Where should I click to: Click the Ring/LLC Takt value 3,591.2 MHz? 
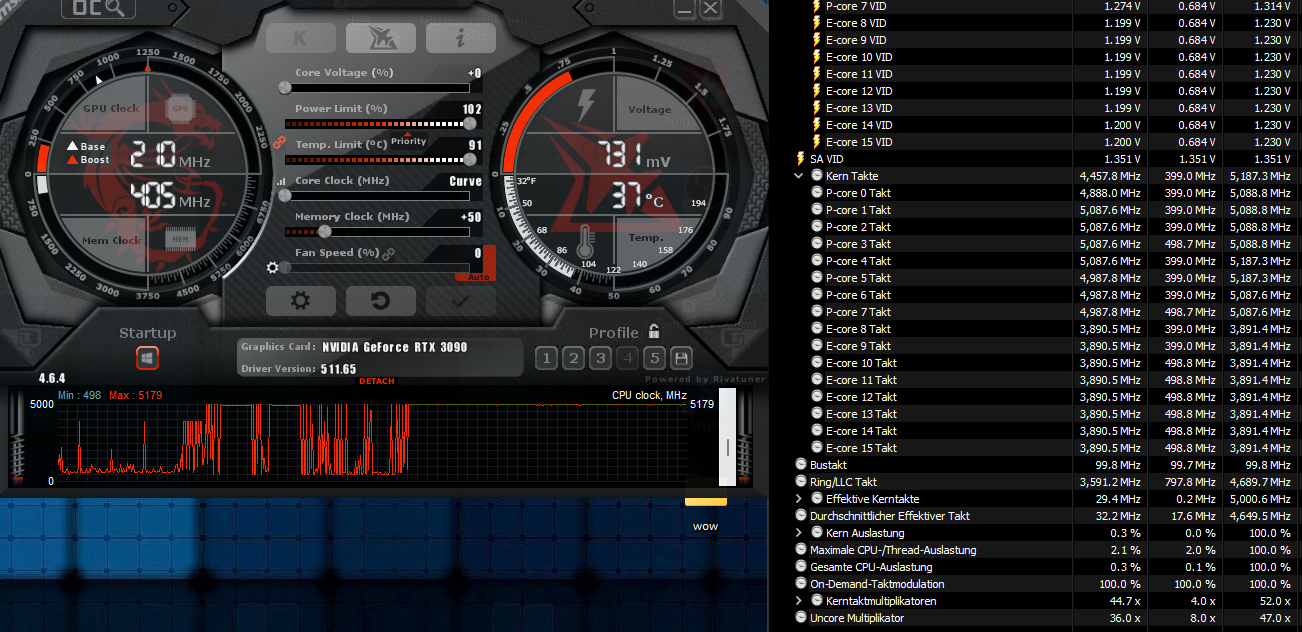(1110, 482)
